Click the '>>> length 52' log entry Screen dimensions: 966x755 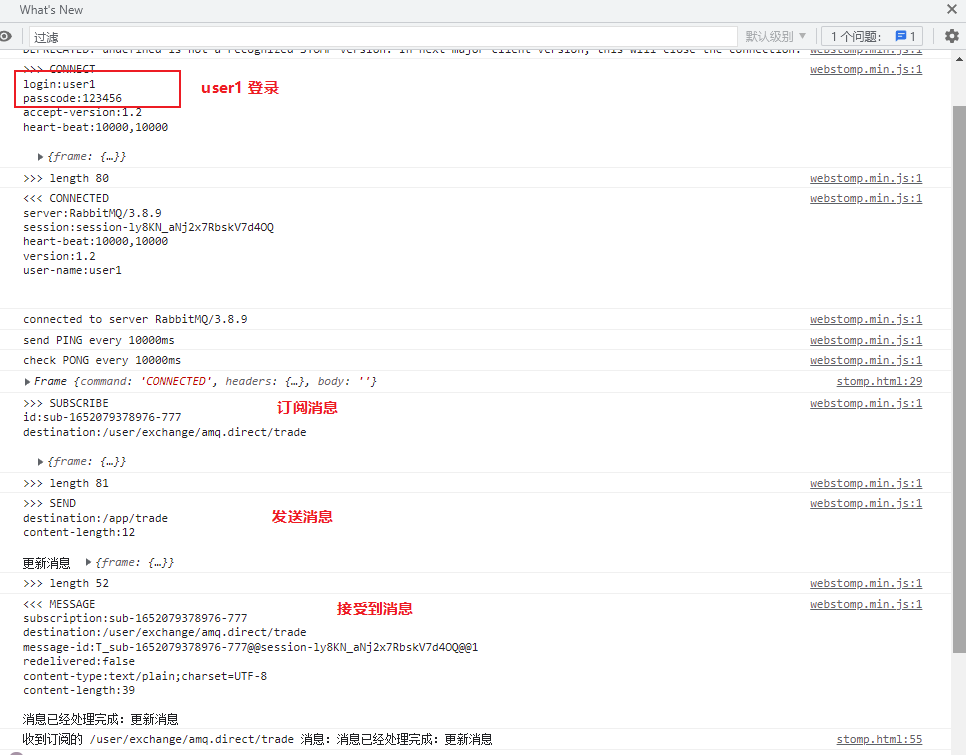click(x=66, y=583)
